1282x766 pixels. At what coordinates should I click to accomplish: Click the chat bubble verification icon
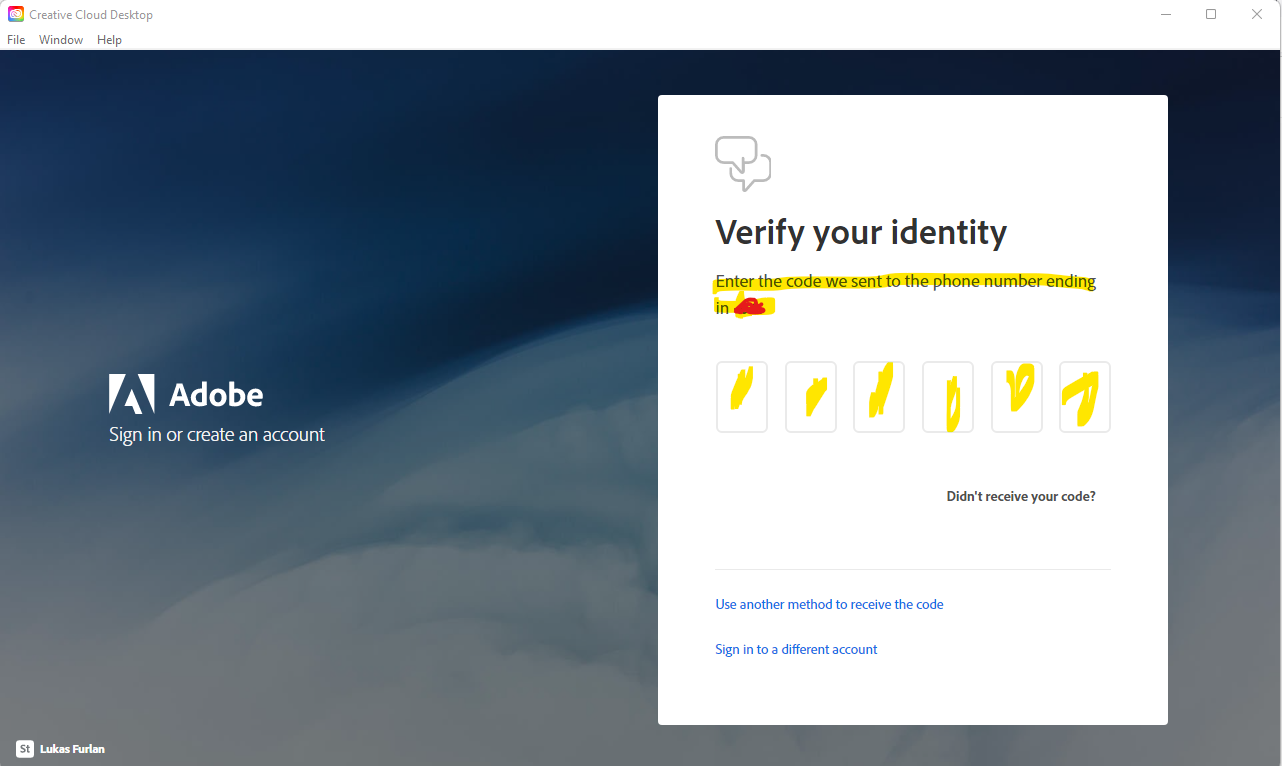click(742, 163)
